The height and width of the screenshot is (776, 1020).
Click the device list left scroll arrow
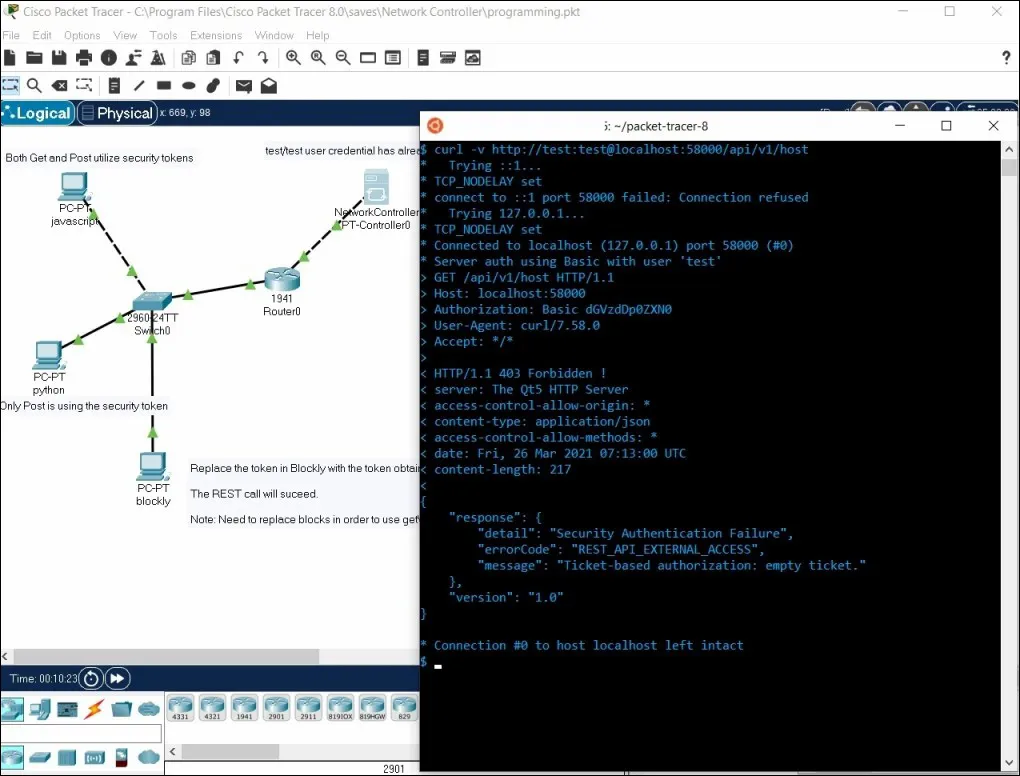point(172,751)
